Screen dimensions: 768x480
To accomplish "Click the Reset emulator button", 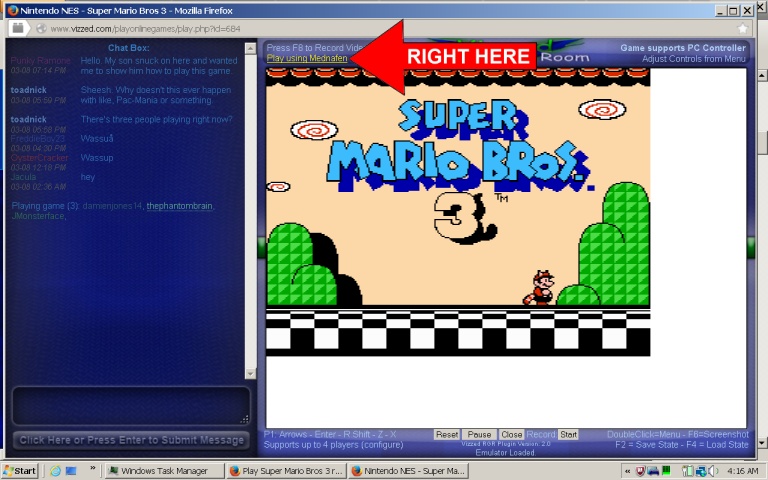I will click(x=447, y=434).
